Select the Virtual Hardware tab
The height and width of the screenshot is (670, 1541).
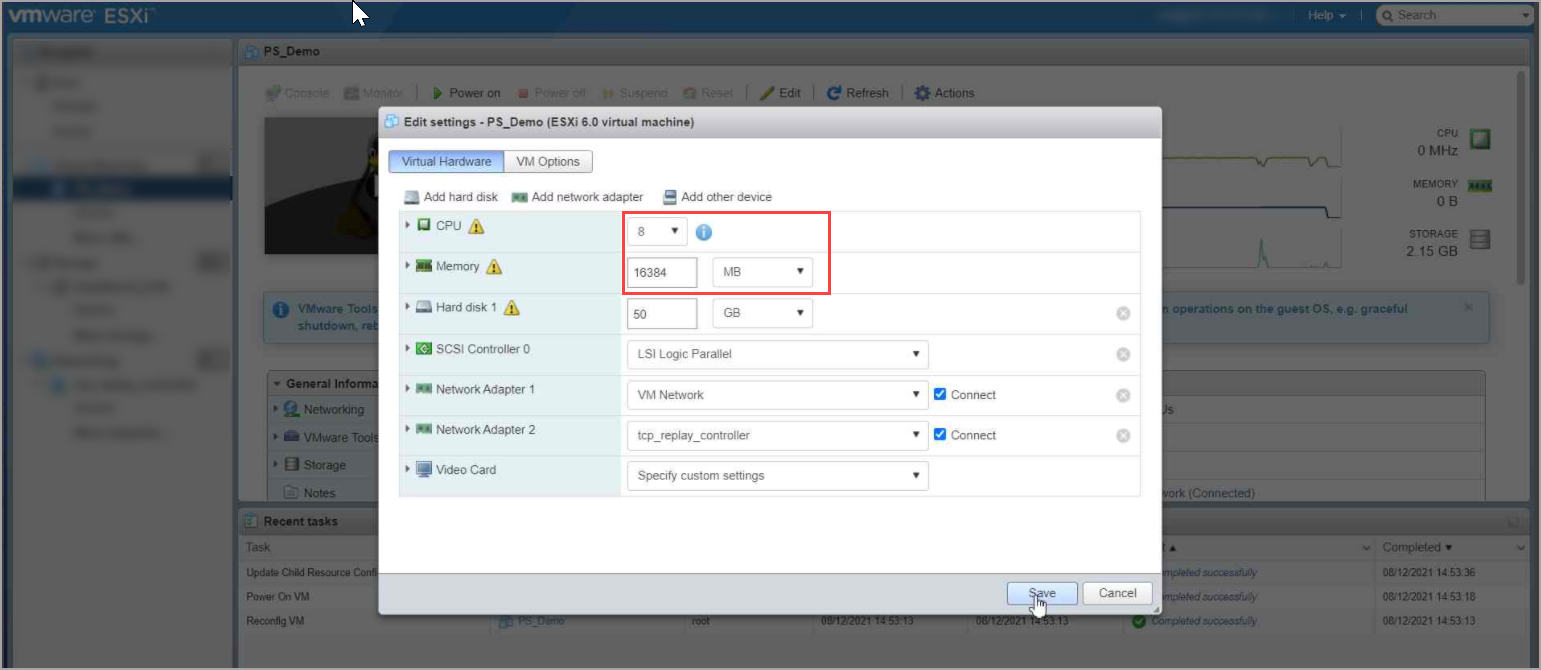tap(446, 161)
